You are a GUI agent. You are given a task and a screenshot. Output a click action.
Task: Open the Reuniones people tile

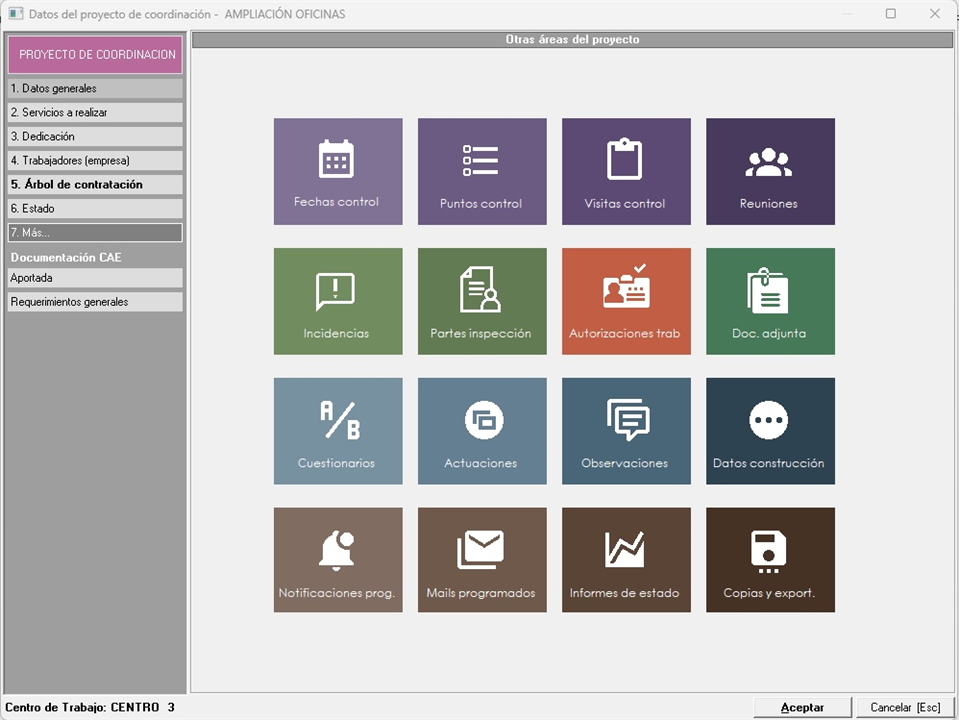pos(770,171)
